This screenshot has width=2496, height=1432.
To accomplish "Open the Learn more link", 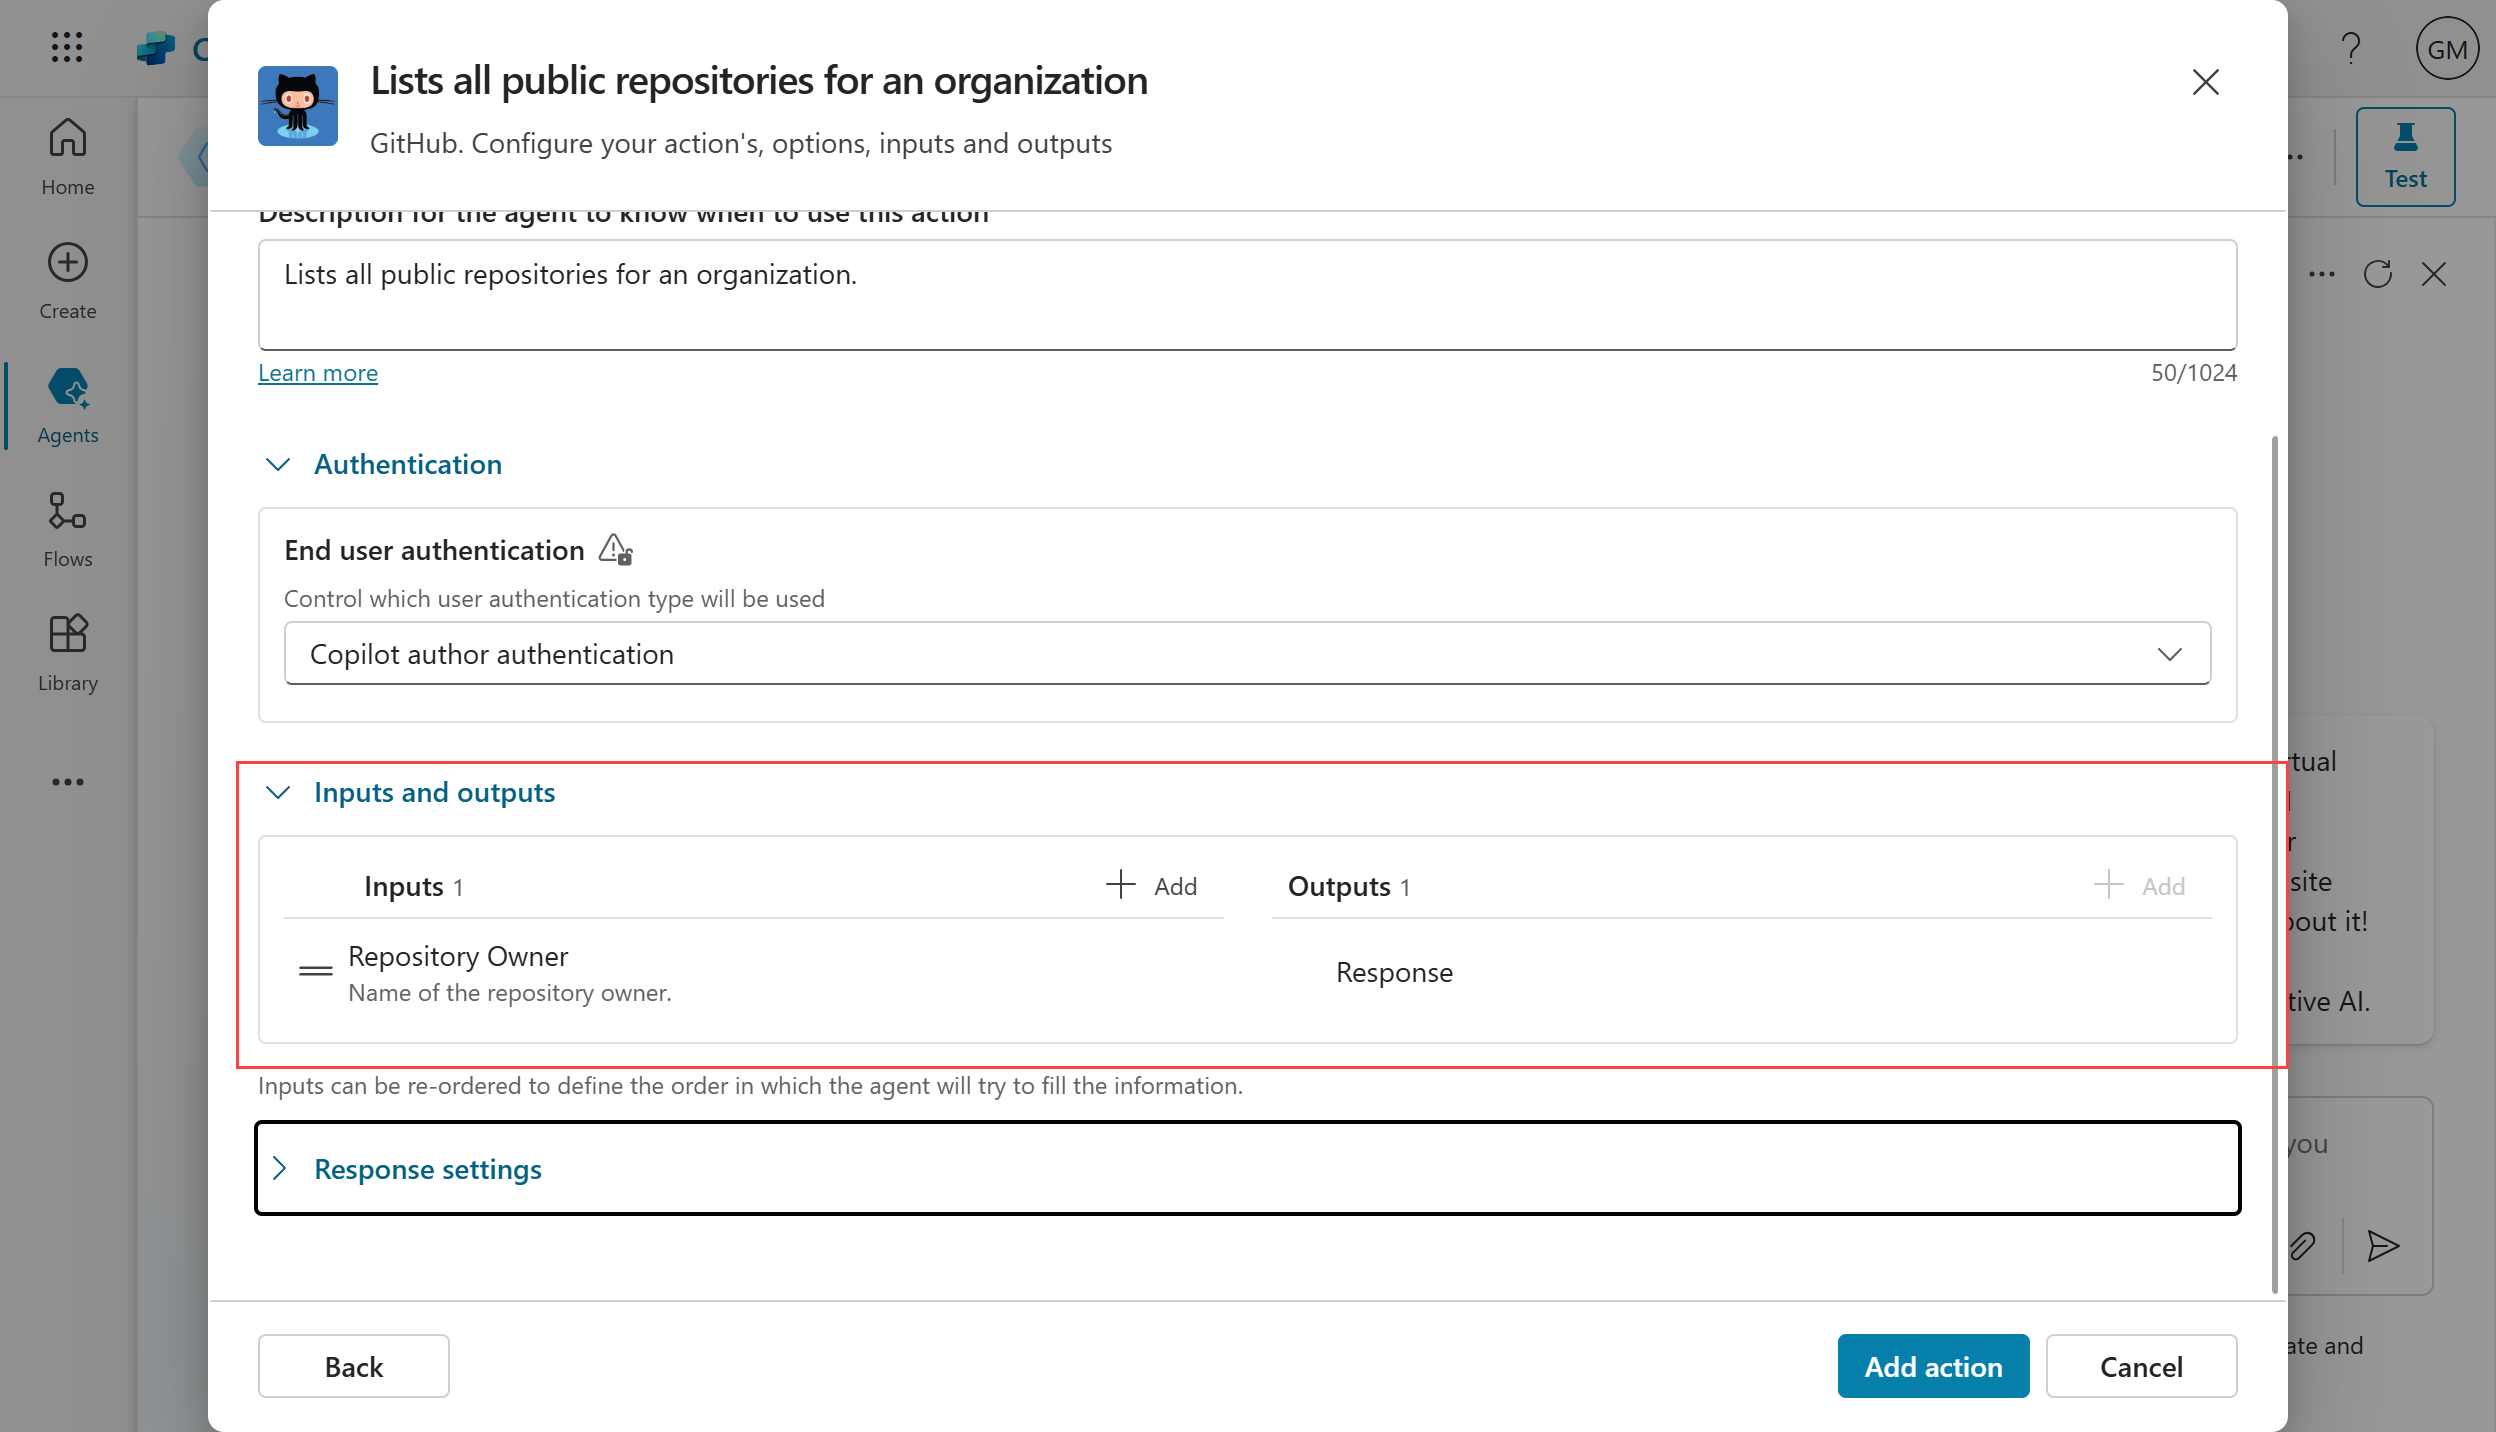I will pyautogui.click(x=317, y=373).
